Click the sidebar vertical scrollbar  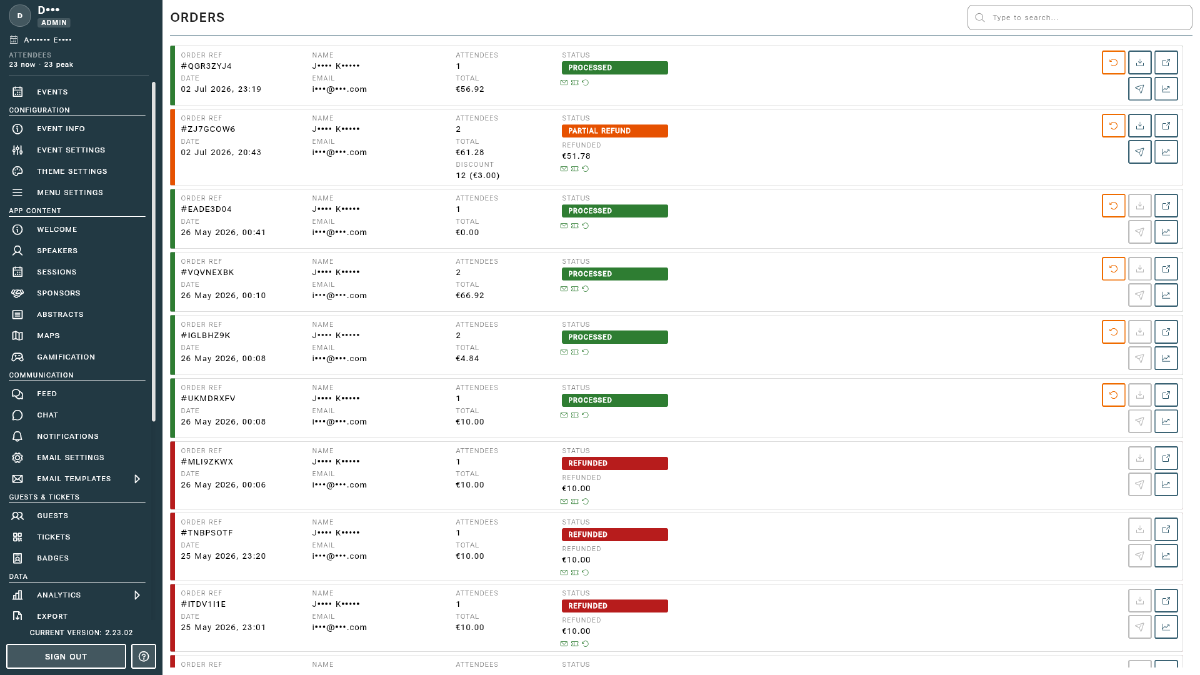[153, 250]
